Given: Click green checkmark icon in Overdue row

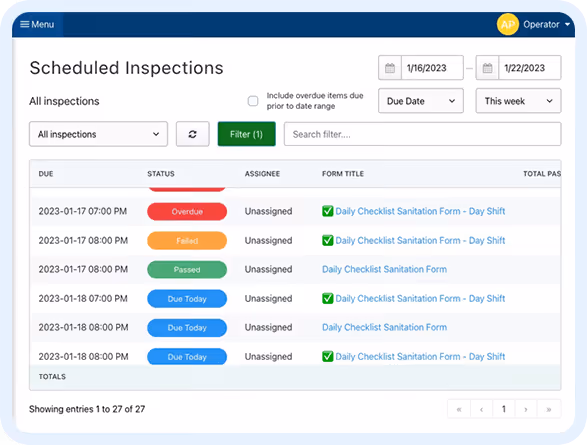Looking at the screenshot, I should pos(328,211).
